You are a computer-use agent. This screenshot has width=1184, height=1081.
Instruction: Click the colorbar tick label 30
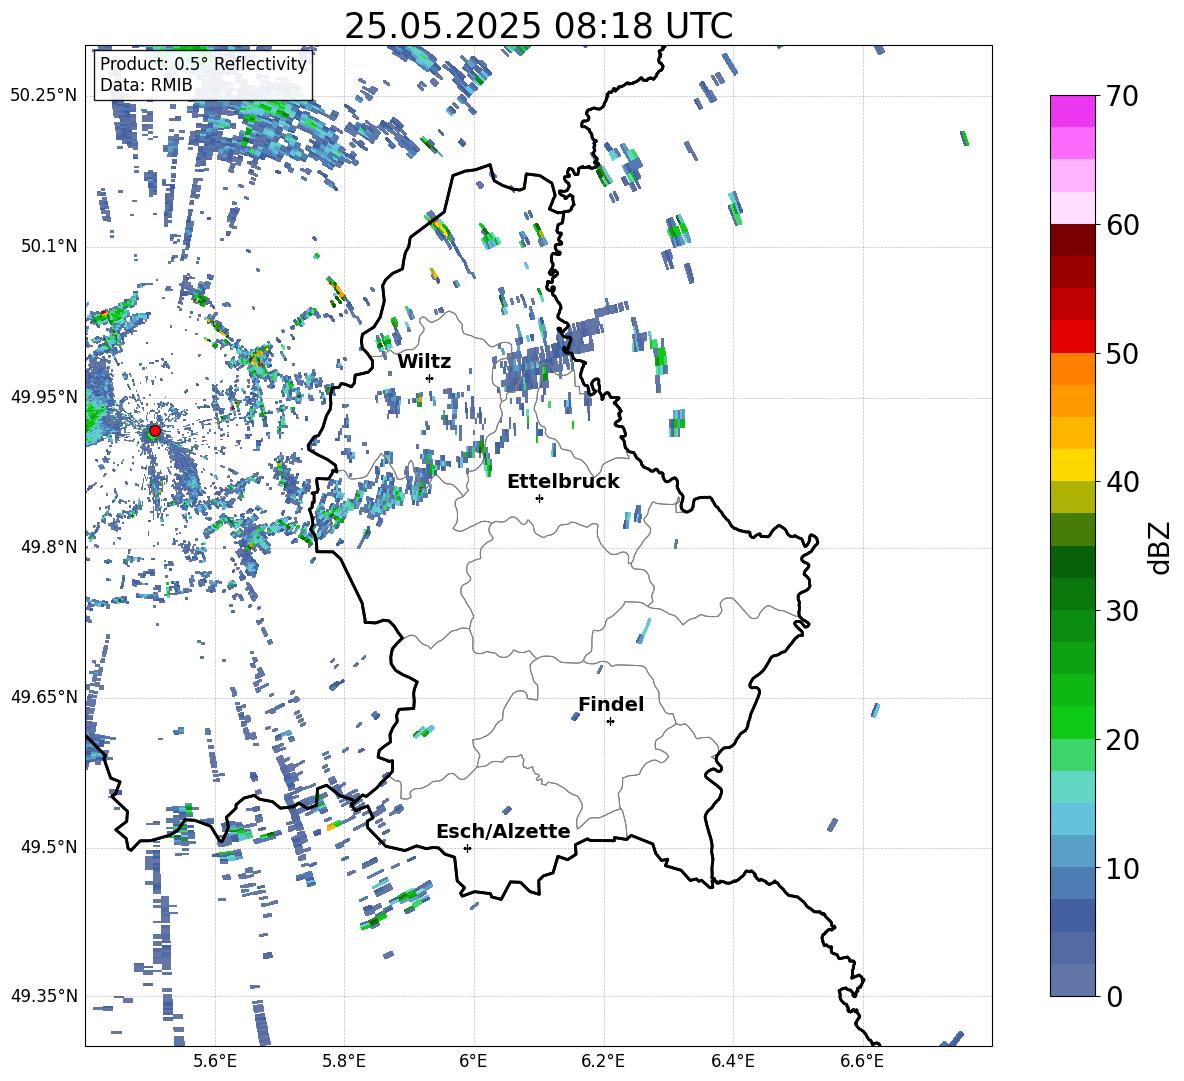point(1122,611)
